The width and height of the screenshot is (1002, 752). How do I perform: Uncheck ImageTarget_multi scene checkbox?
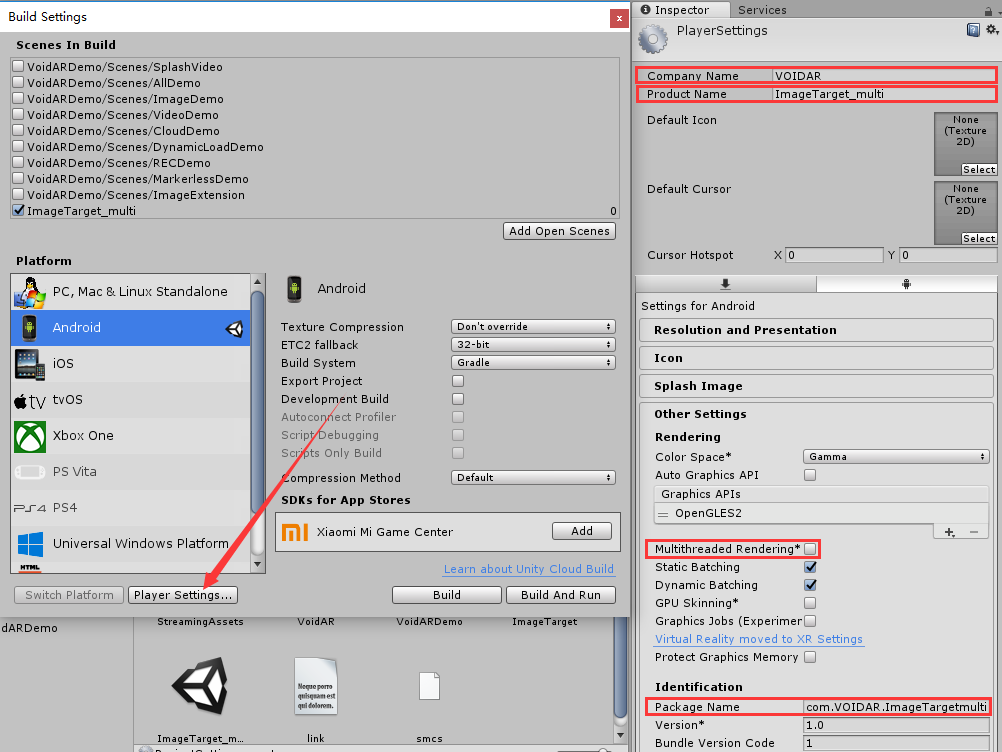point(19,210)
